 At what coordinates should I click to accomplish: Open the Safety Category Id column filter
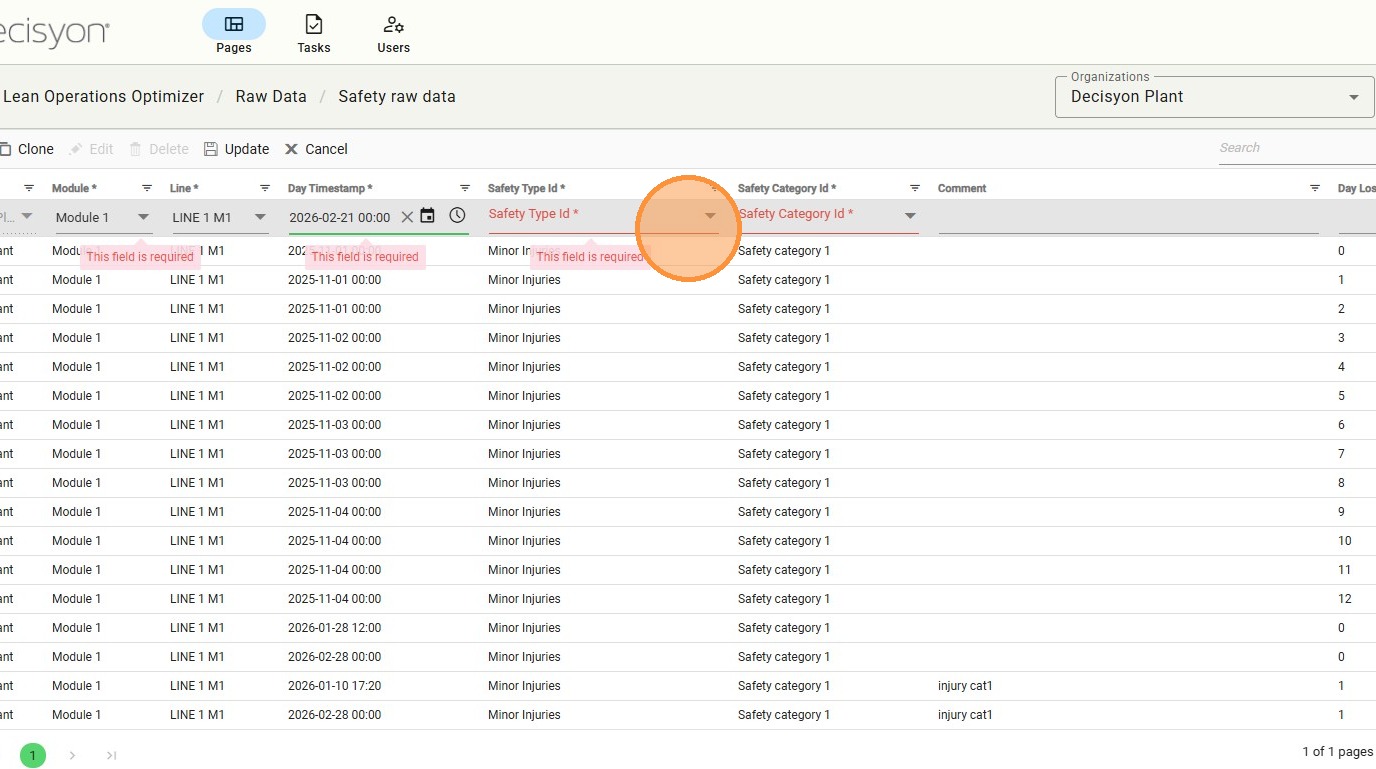pyautogui.click(x=915, y=188)
